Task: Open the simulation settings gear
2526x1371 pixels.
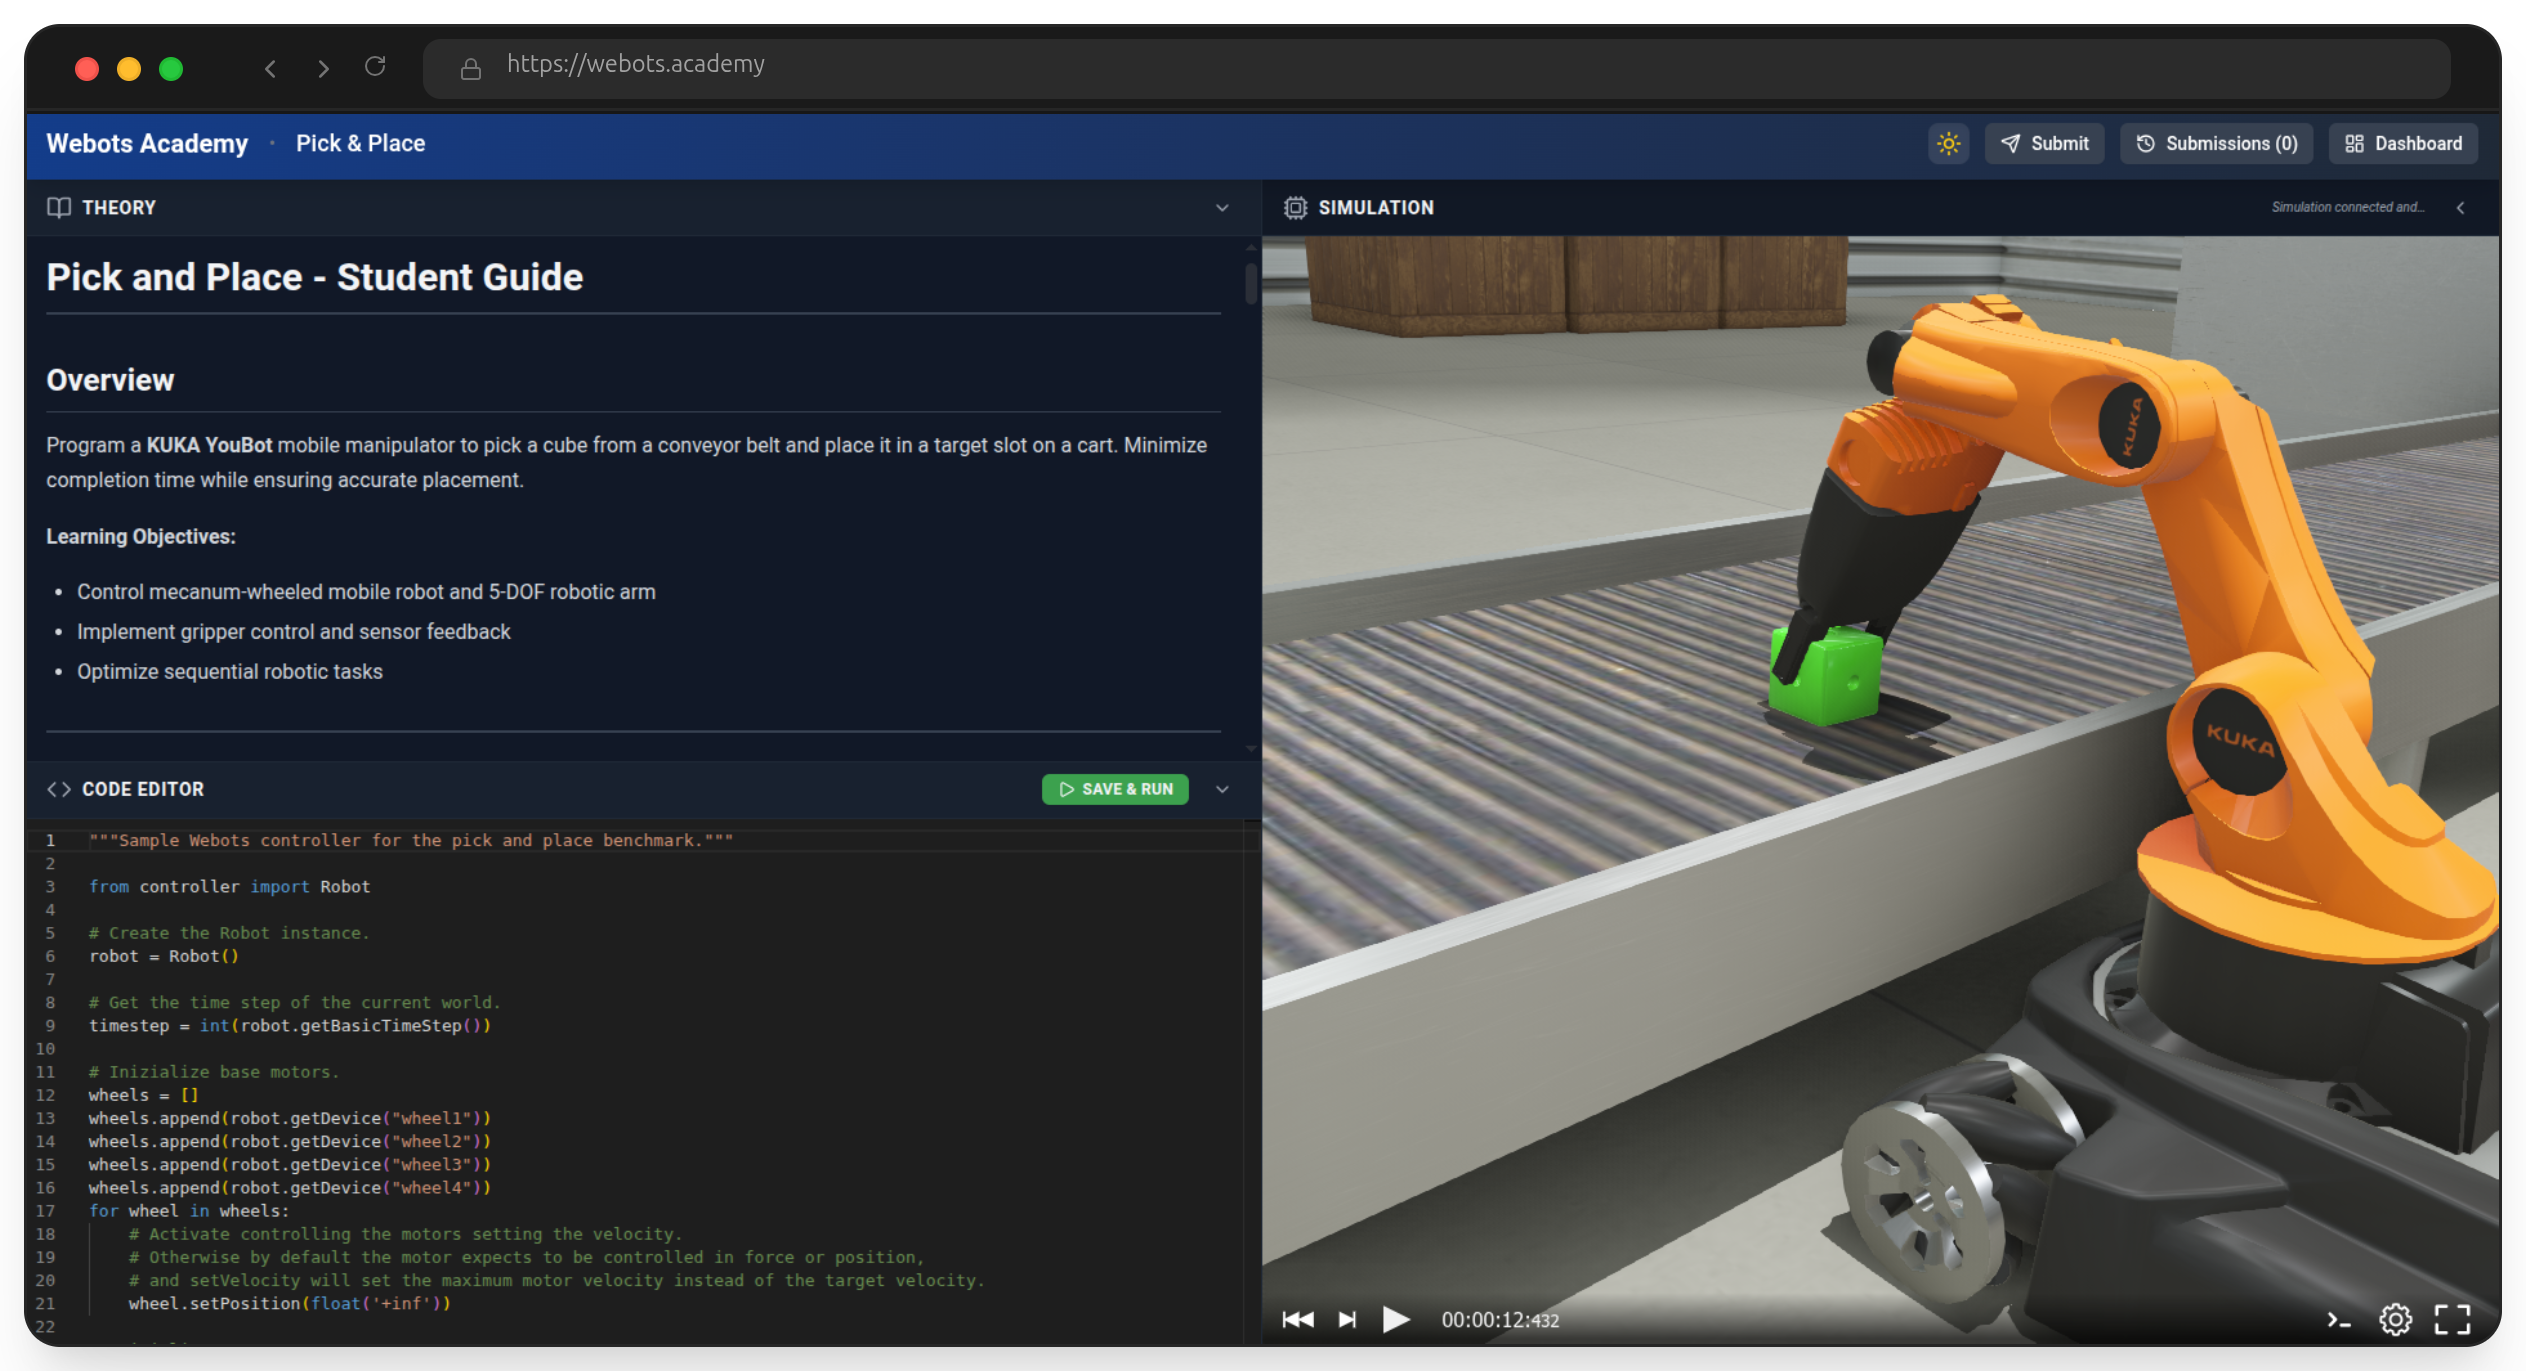Action: [2395, 1319]
